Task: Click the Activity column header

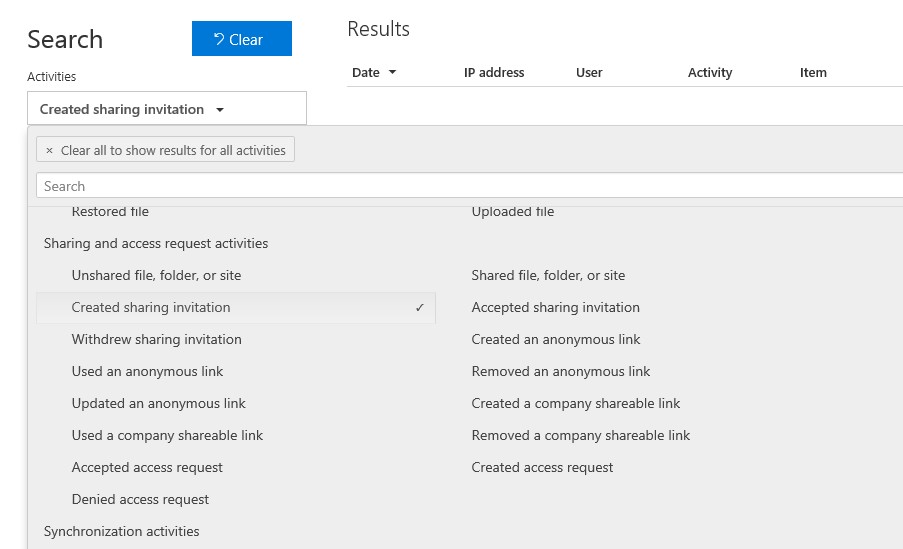Action: (710, 73)
